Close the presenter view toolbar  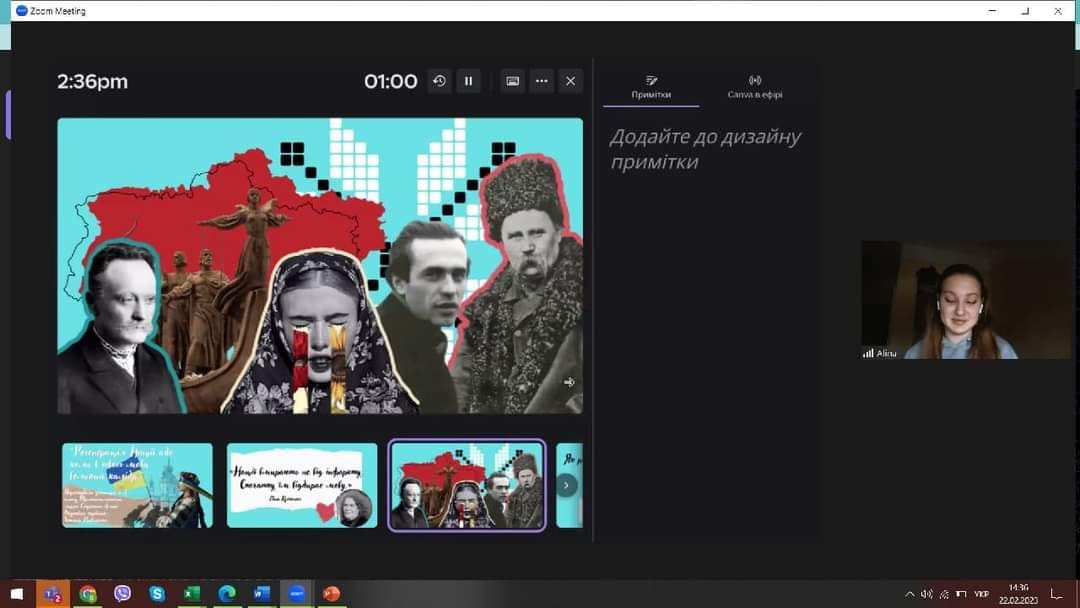click(571, 81)
